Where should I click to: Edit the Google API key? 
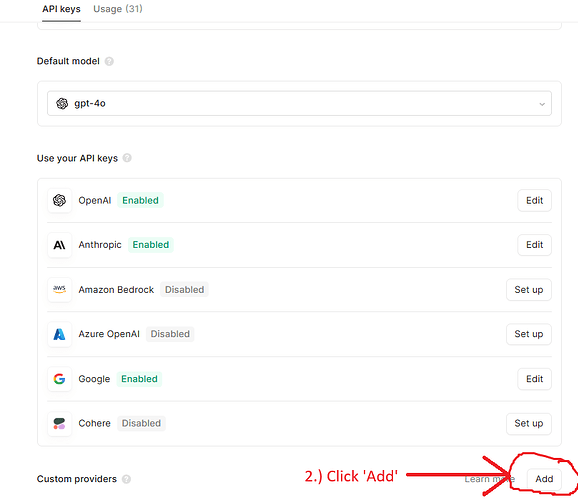[535, 379]
